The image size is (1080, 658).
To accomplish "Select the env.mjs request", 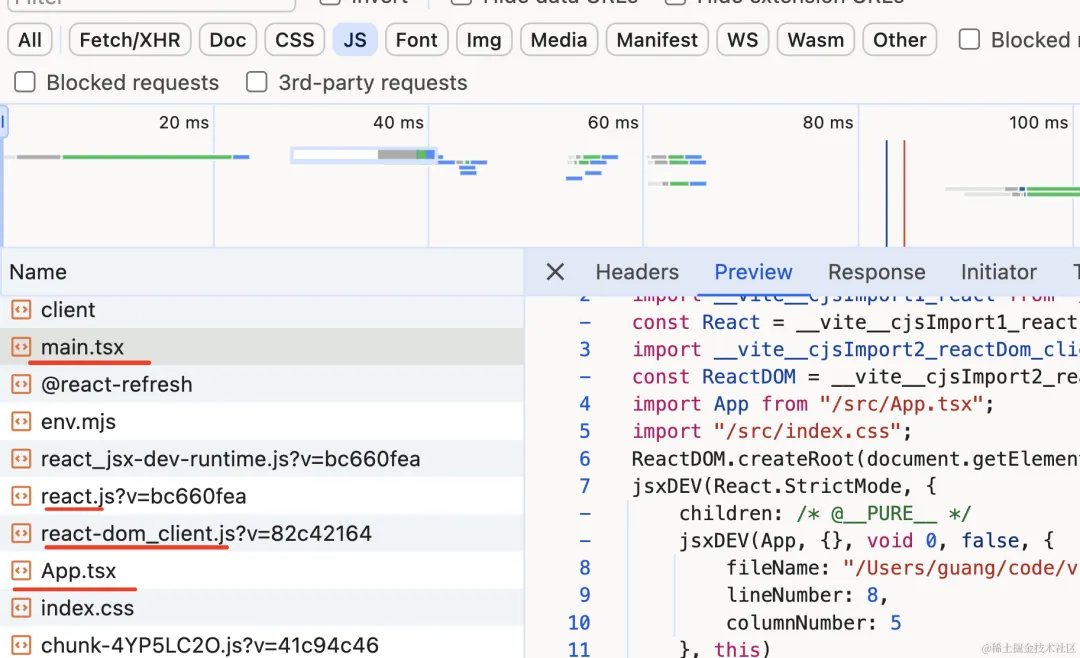I will (262, 422).
